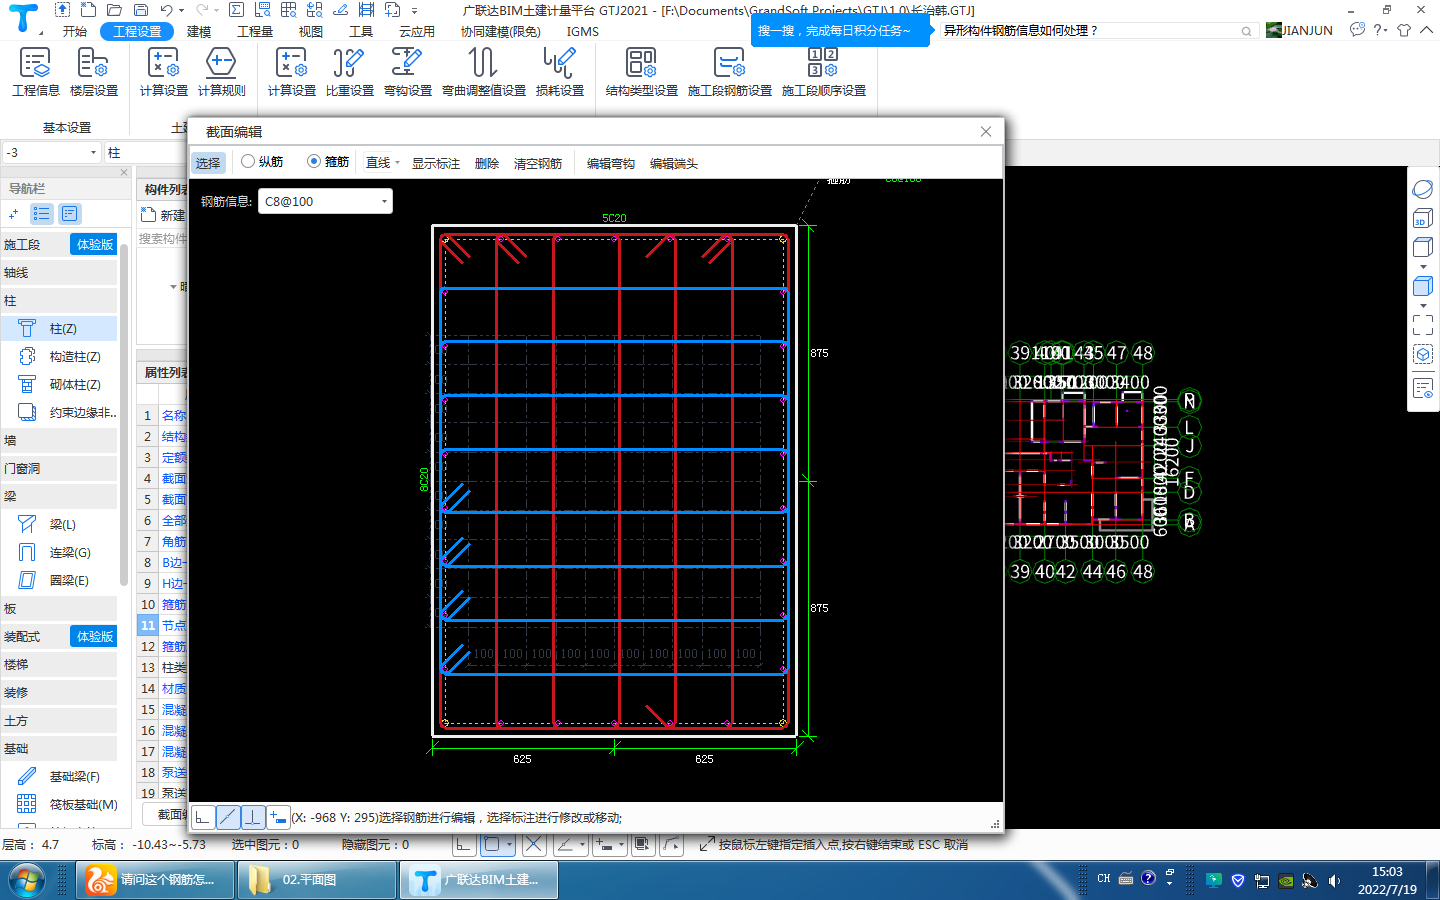This screenshot has height=900, width=1440.
Task: Open 施工段钢筋设置 rebar settings
Action: [x=729, y=72]
